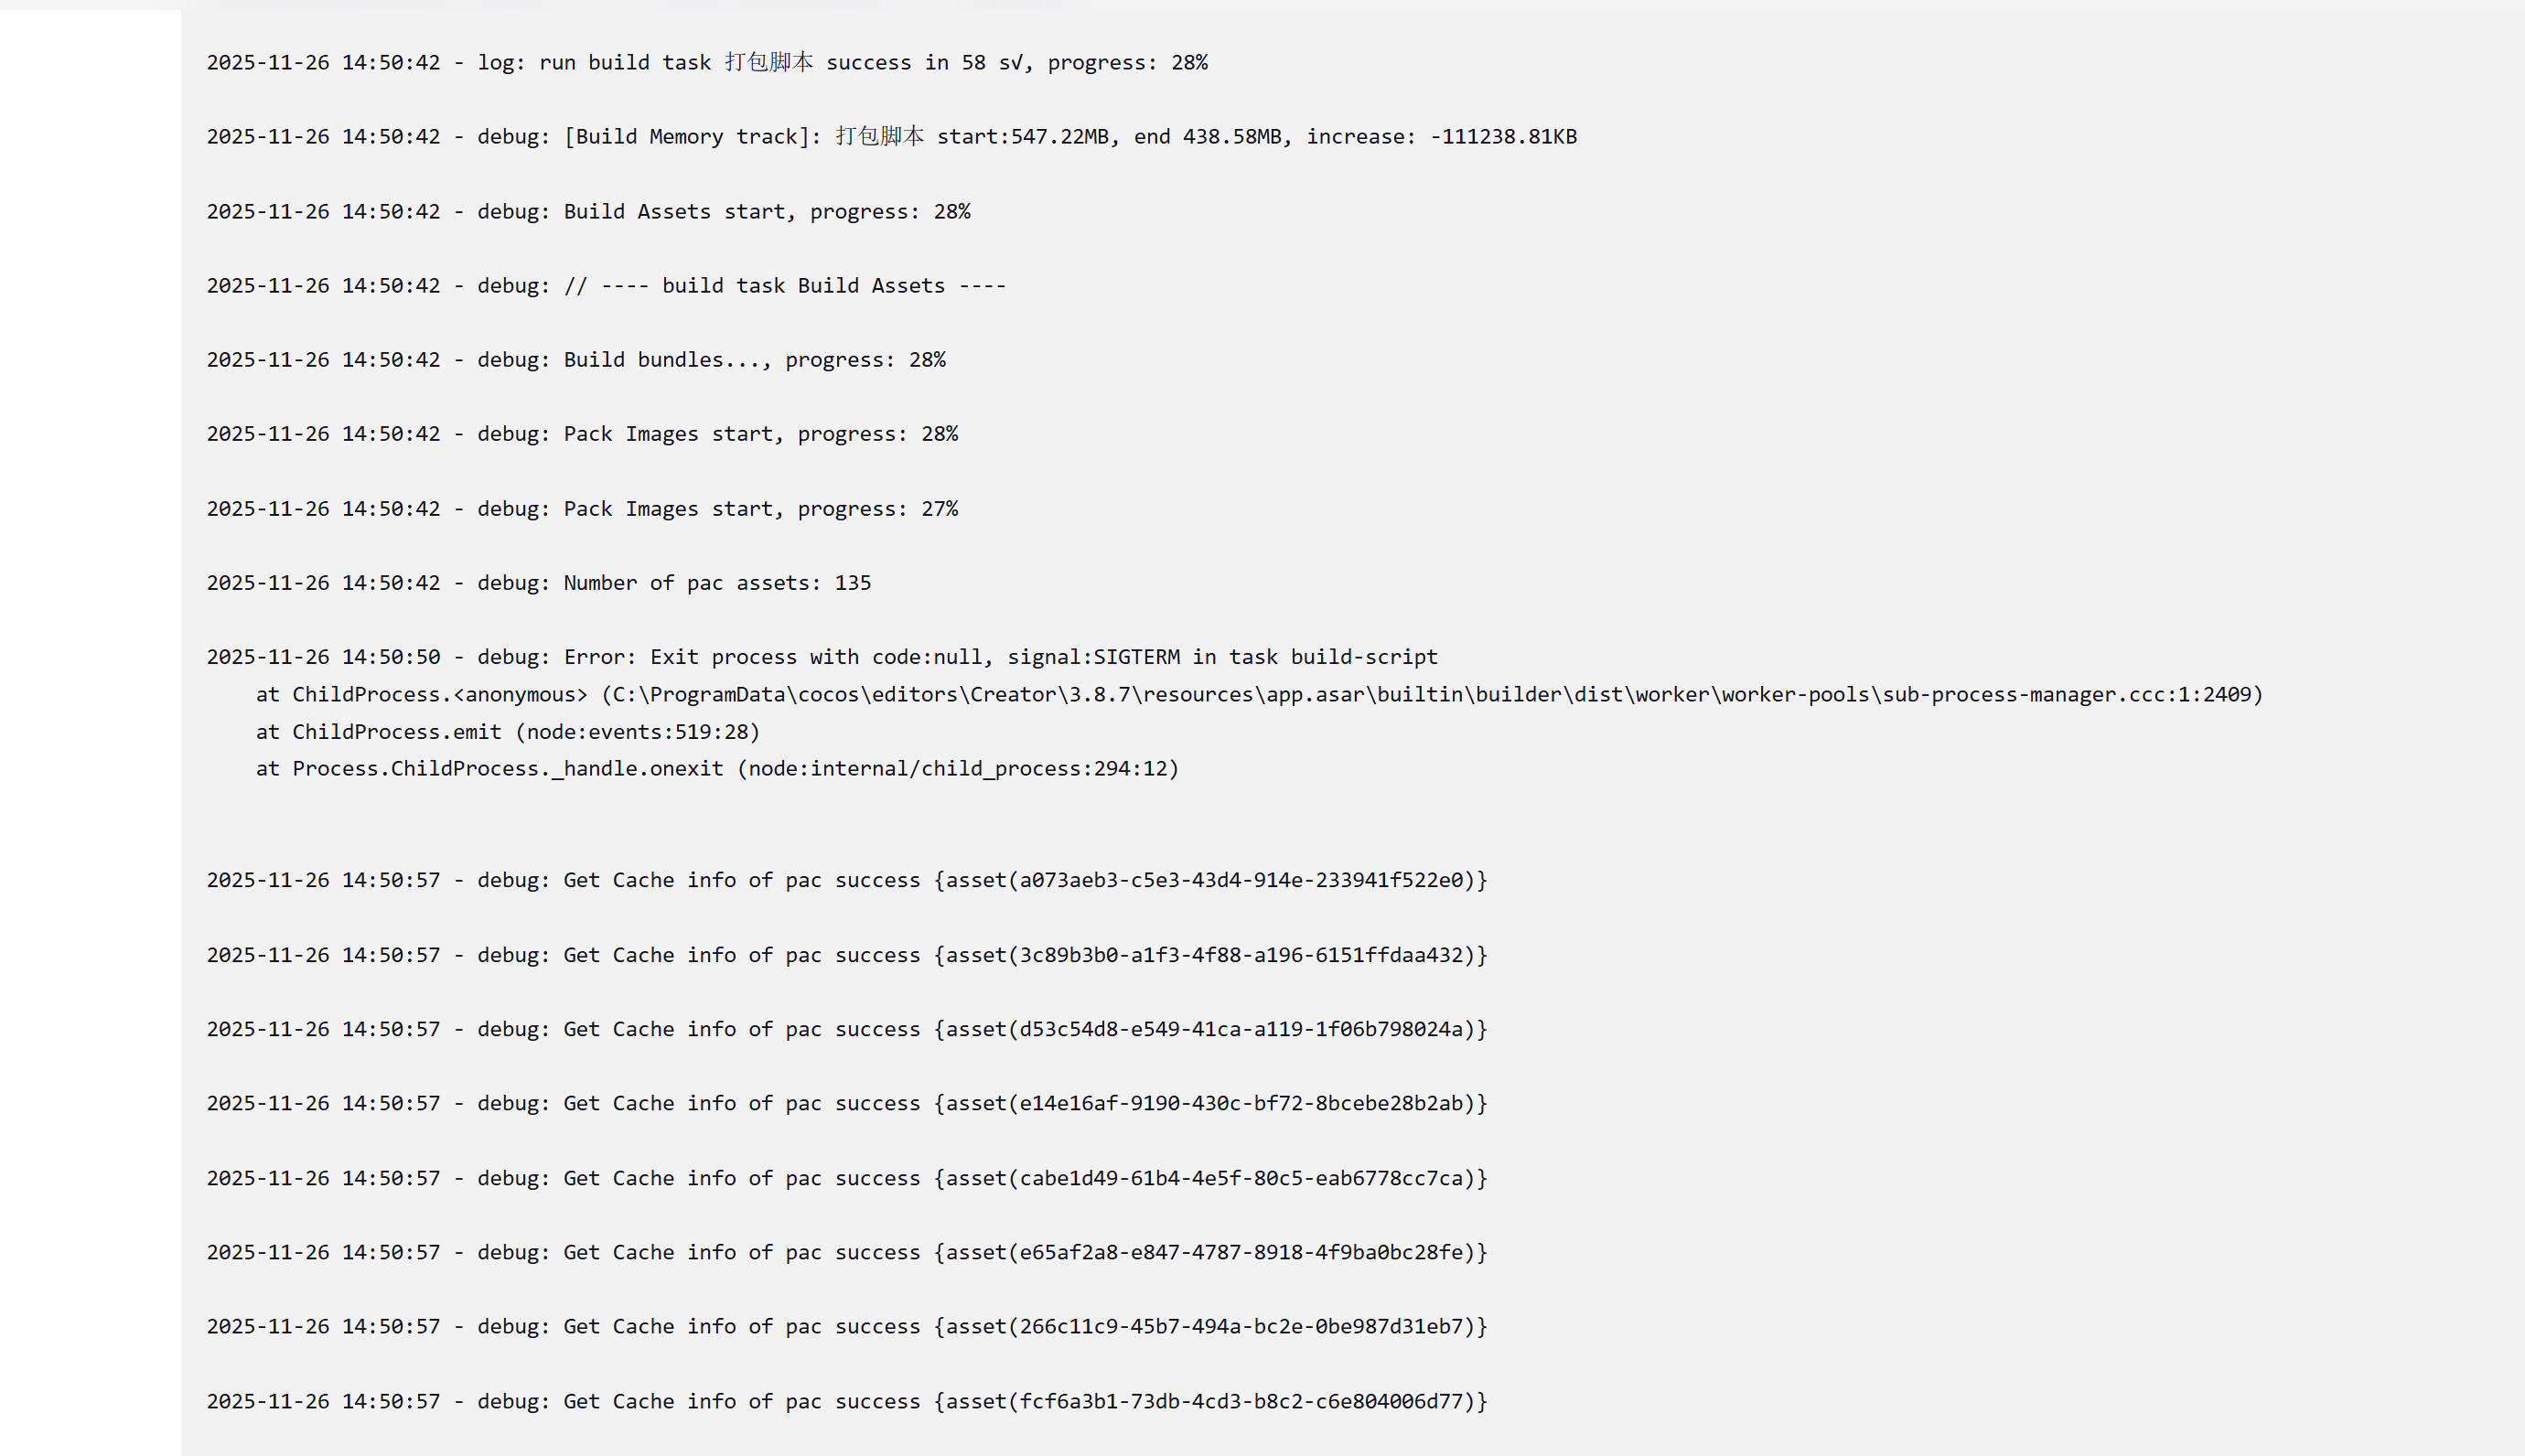Click cache log line for asset 3c89b3b0
This screenshot has width=2525, height=1456.
coord(846,955)
